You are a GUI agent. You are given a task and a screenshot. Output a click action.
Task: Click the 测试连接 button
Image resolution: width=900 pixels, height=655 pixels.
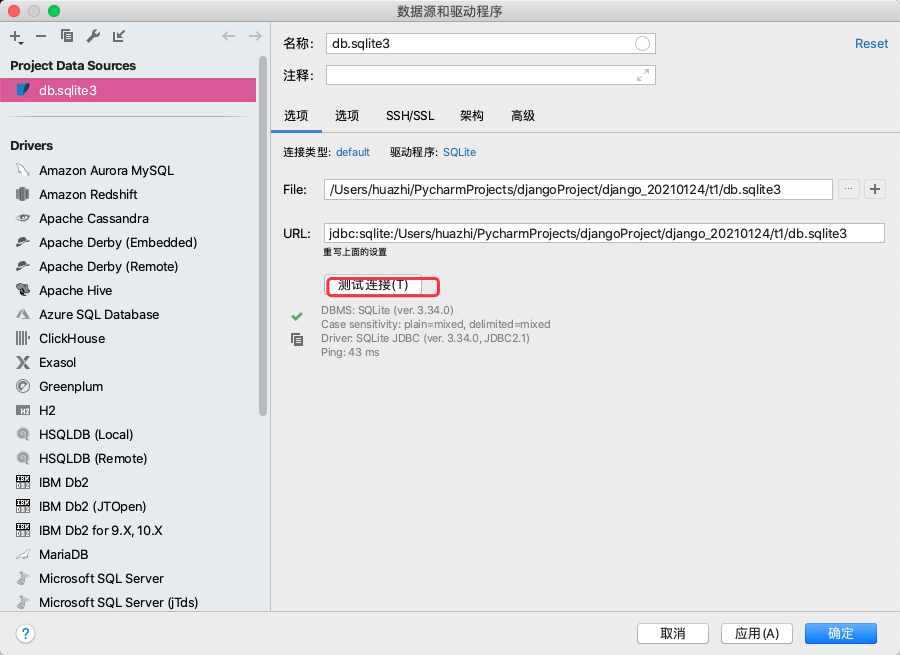pyautogui.click(x=373, y=285)
